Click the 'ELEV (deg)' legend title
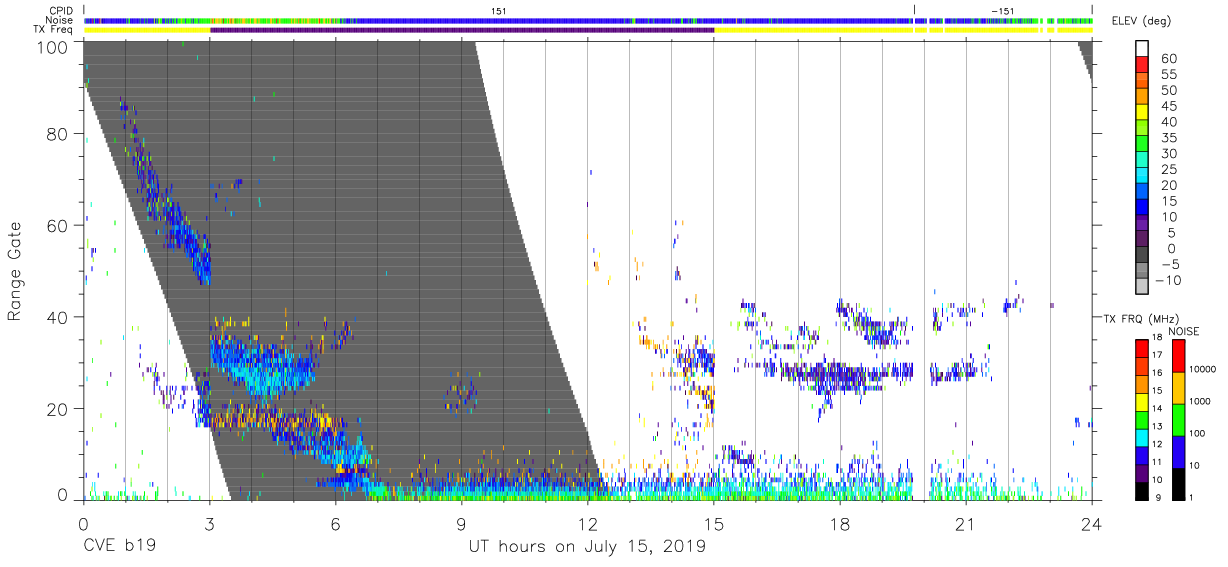The width and height of the screenshot is (1228, 567). click(x=1141, y=22)
